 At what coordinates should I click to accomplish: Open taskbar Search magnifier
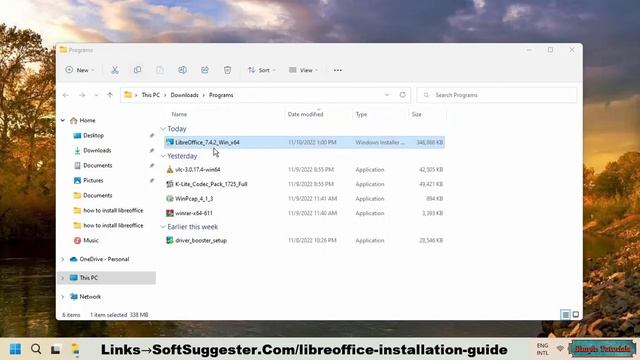pos(36,349)
